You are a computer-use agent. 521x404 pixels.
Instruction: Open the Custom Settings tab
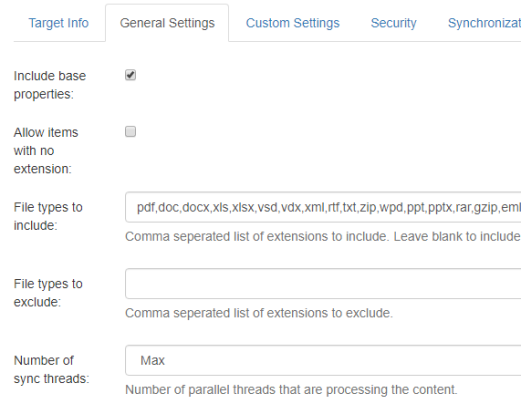tap(293, 23)
